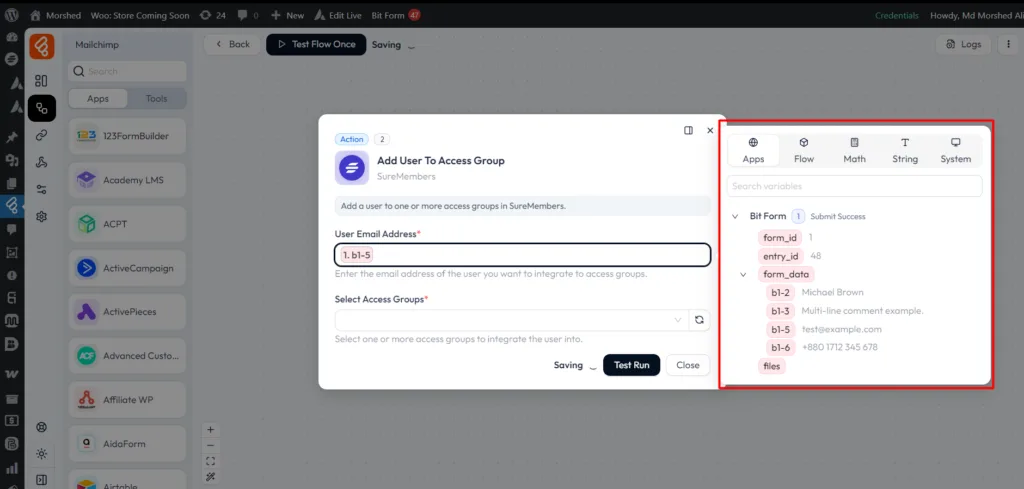The height and width of the screenshot is (489, 1024).
Task: Open Analytics bars icon in WordPress sidebar
Action: tap(12, 468)
